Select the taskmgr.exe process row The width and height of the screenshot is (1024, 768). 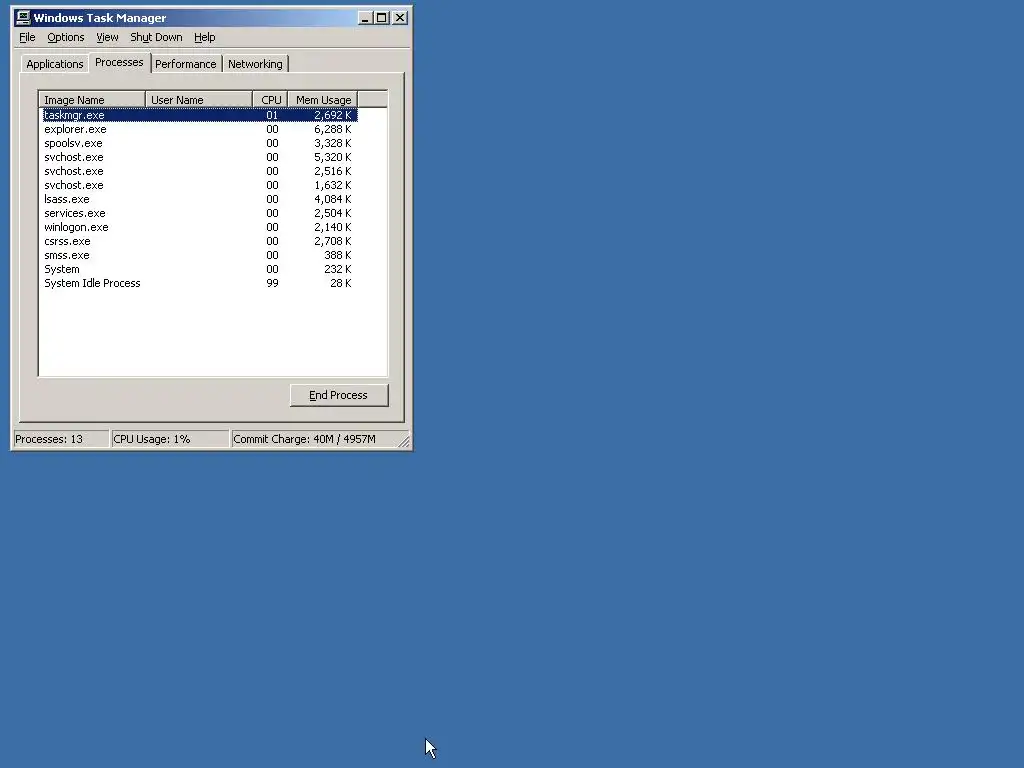pos(199,115)
